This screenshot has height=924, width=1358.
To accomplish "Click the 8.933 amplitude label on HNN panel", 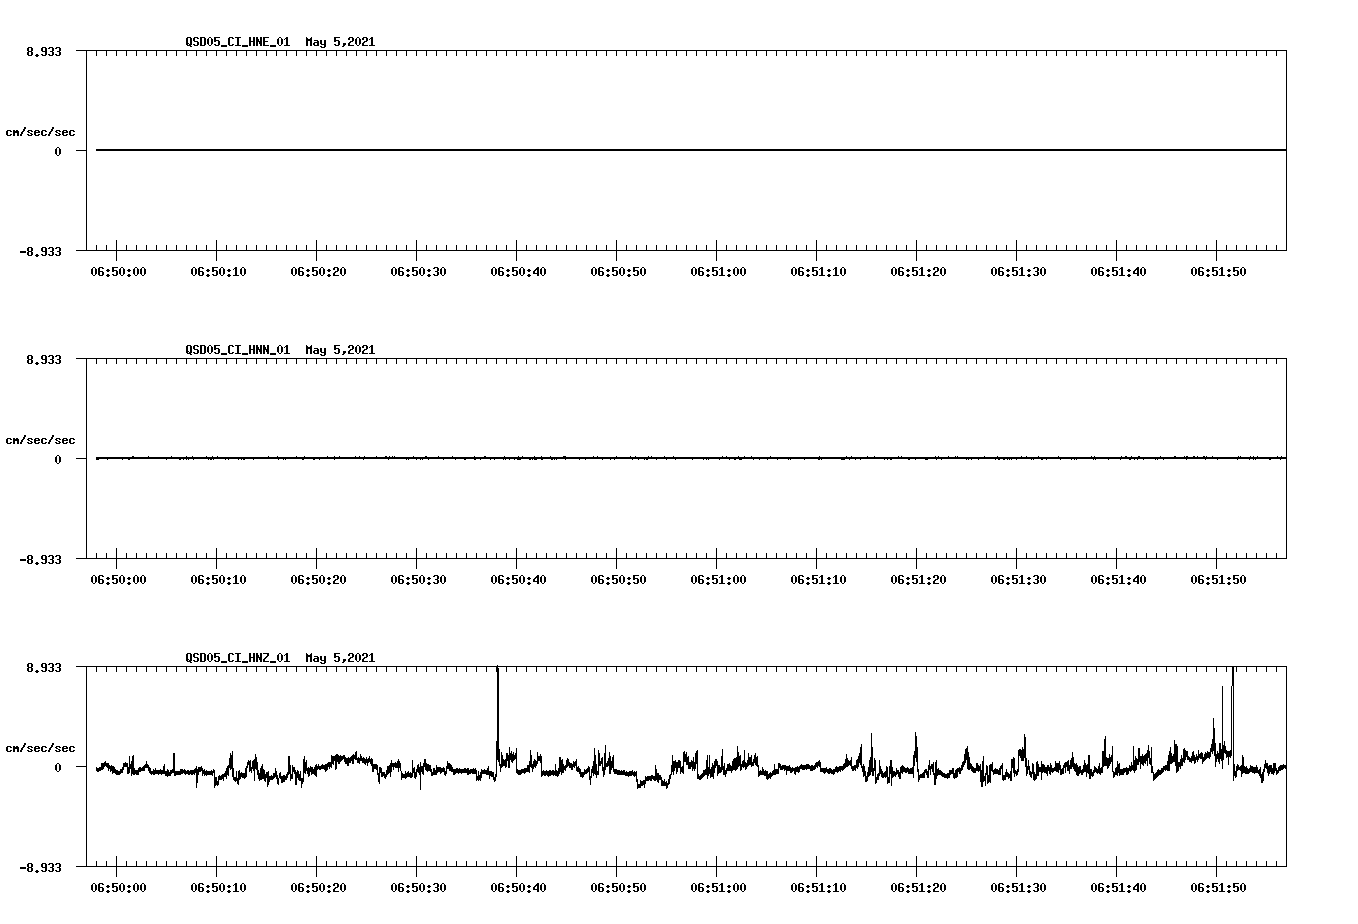I will point(42,360).
